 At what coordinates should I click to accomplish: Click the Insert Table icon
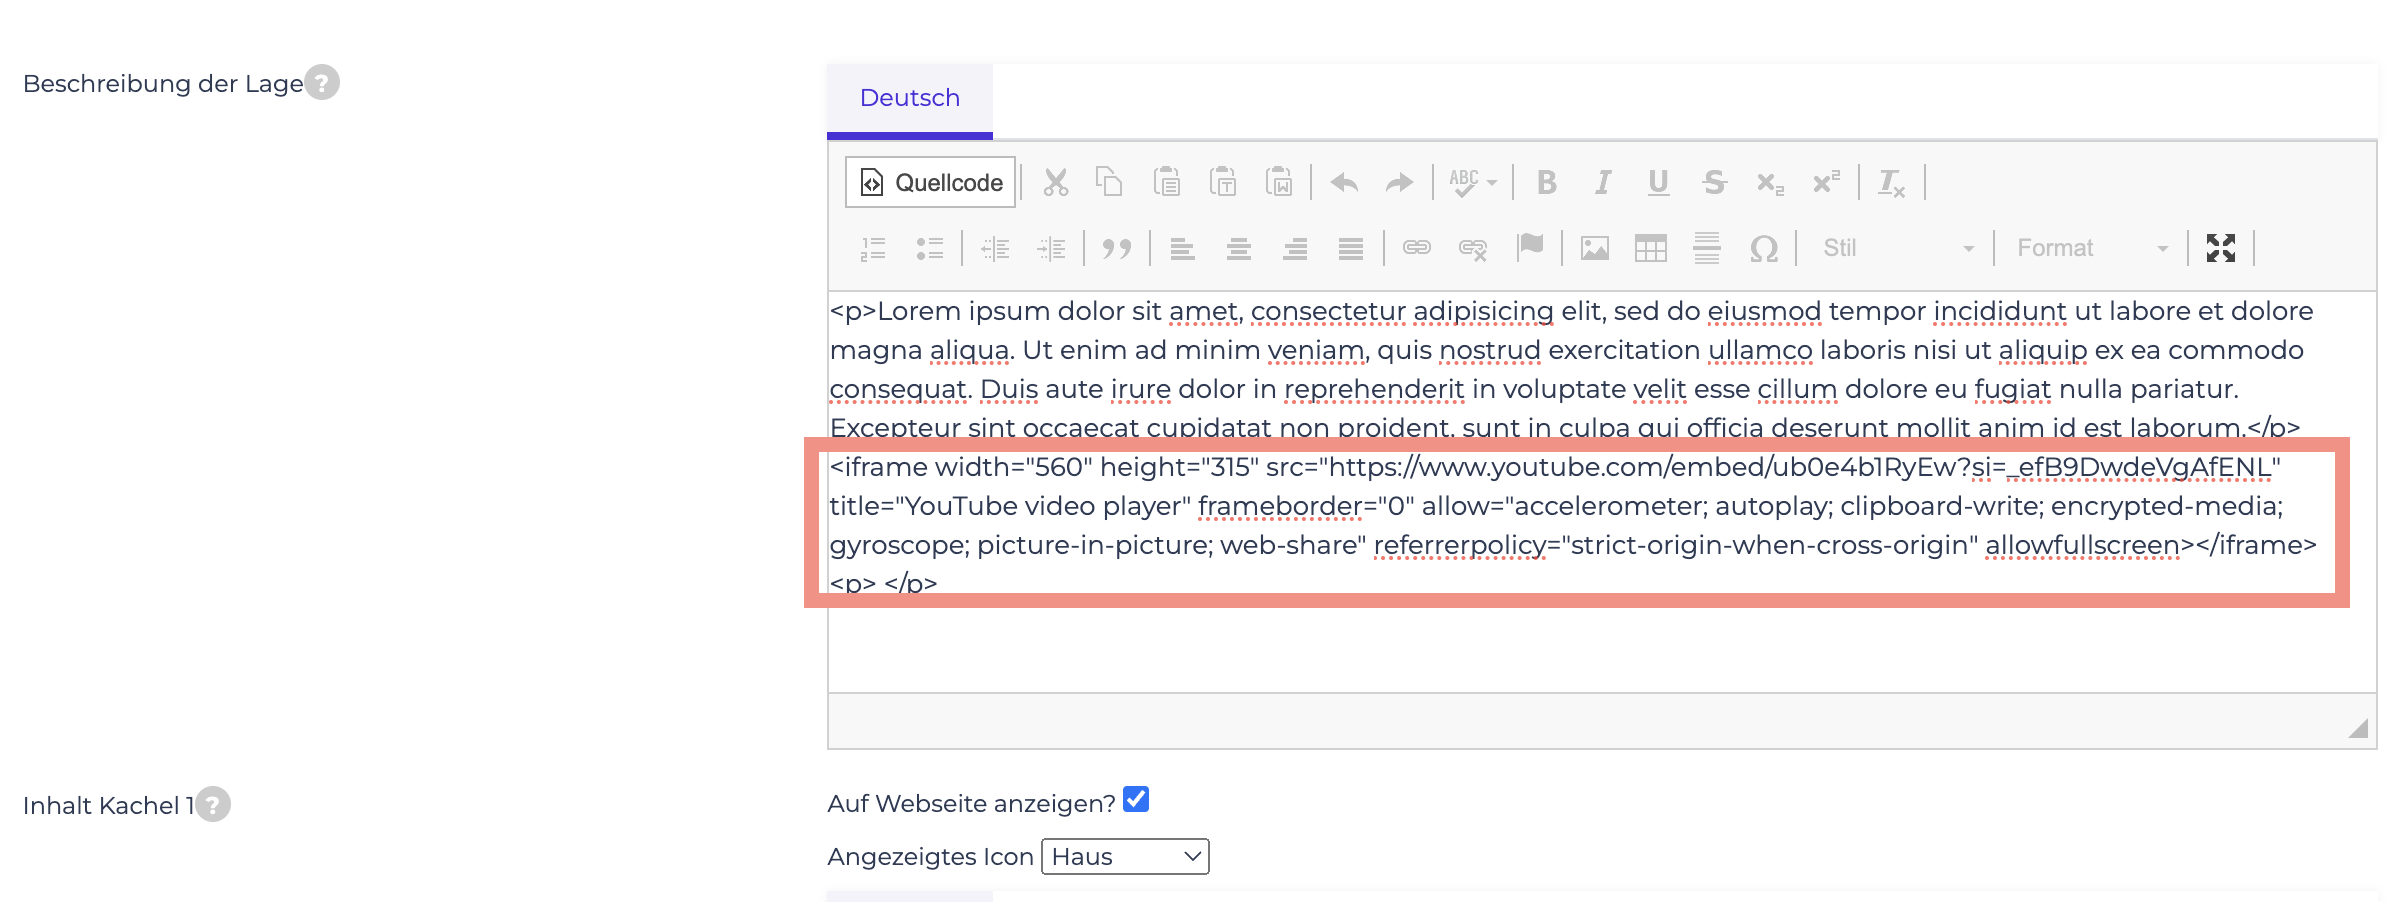(x=1650, y=248)
